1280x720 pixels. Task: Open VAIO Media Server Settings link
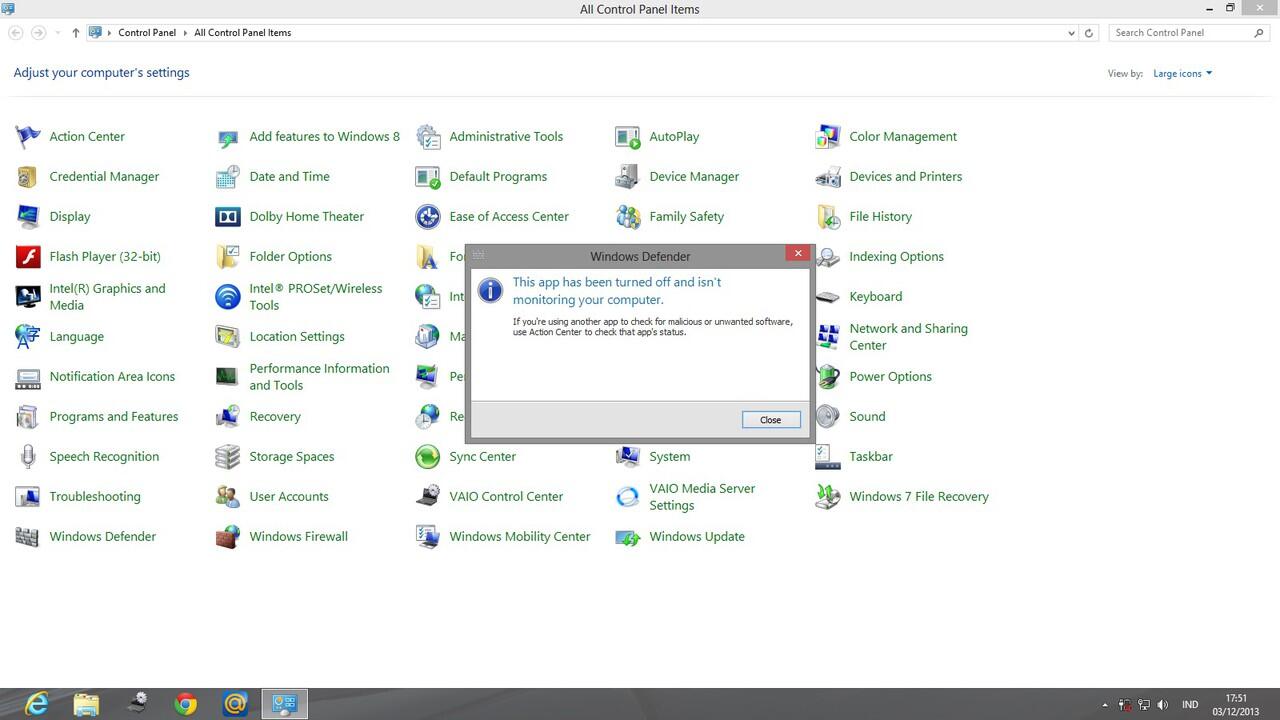(702, 497)
